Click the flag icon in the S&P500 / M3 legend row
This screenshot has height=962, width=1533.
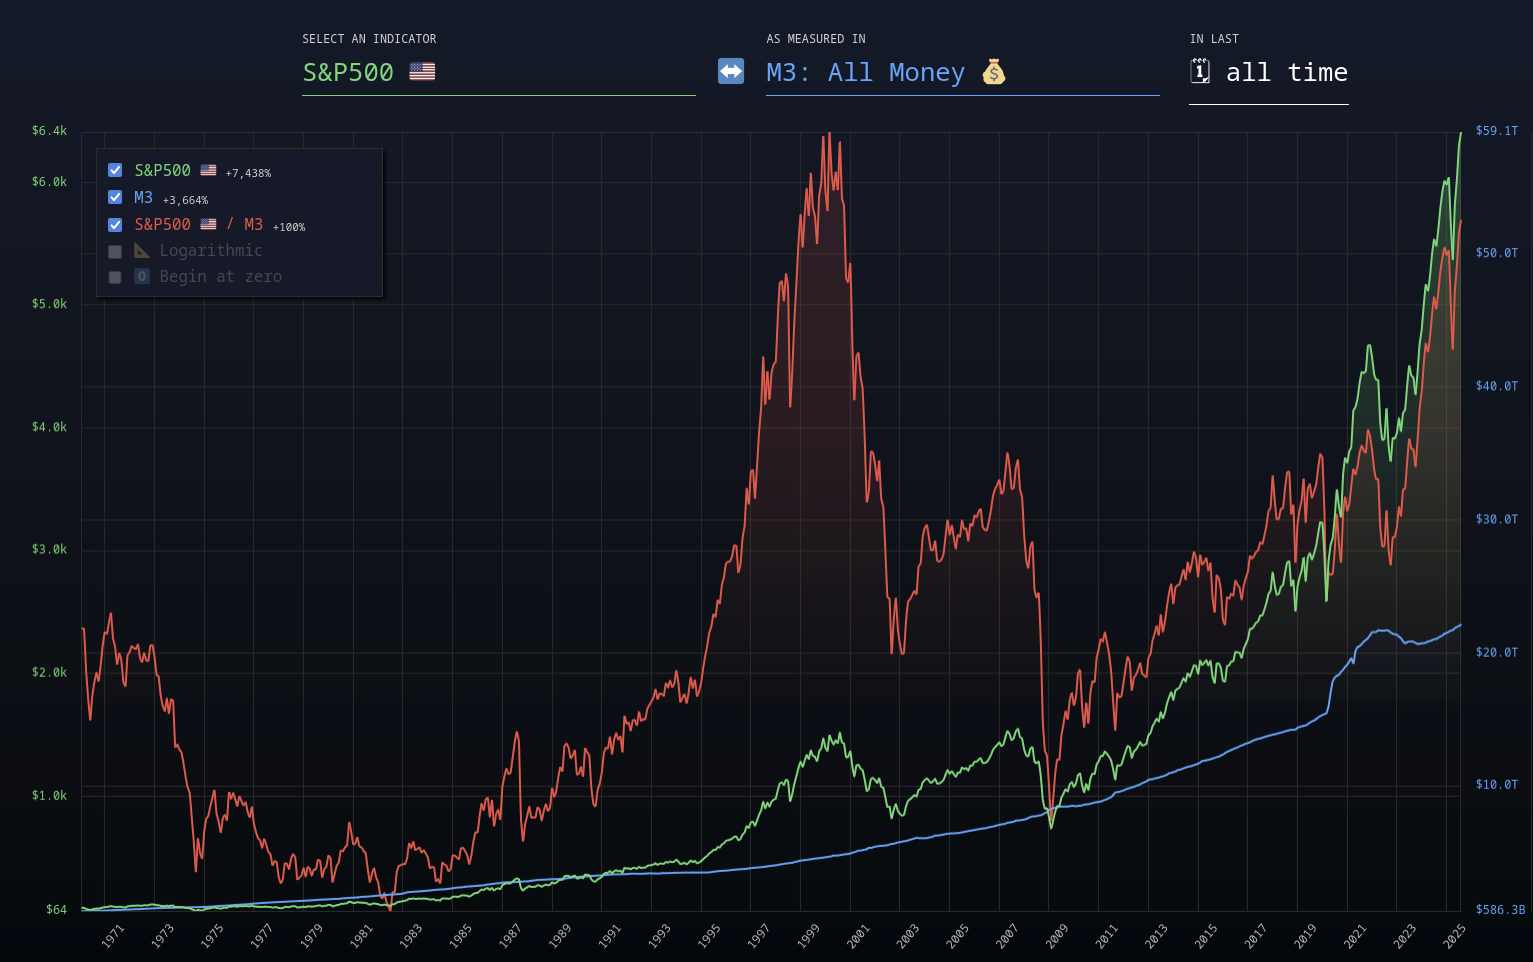(208, 224)
